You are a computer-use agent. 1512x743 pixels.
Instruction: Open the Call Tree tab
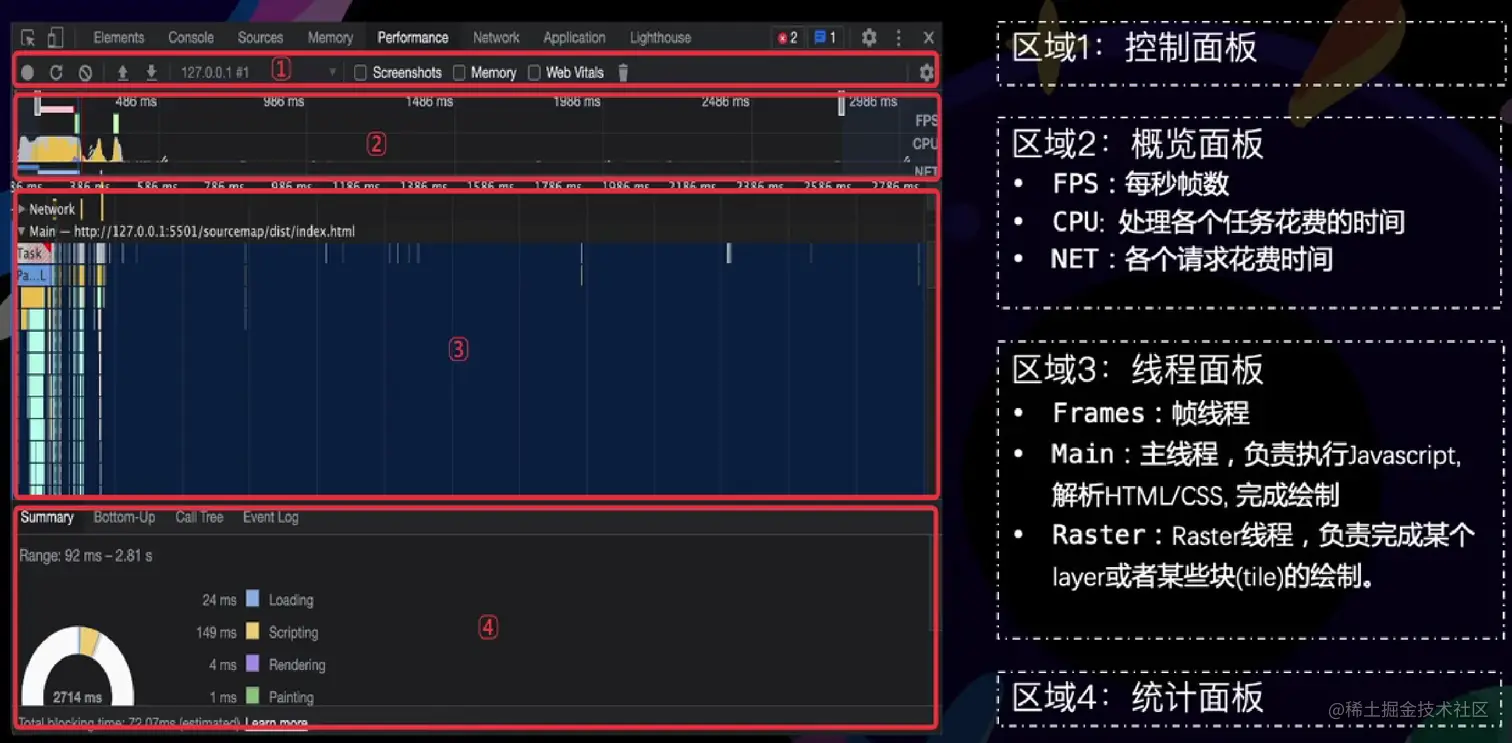tap(199, 517)
